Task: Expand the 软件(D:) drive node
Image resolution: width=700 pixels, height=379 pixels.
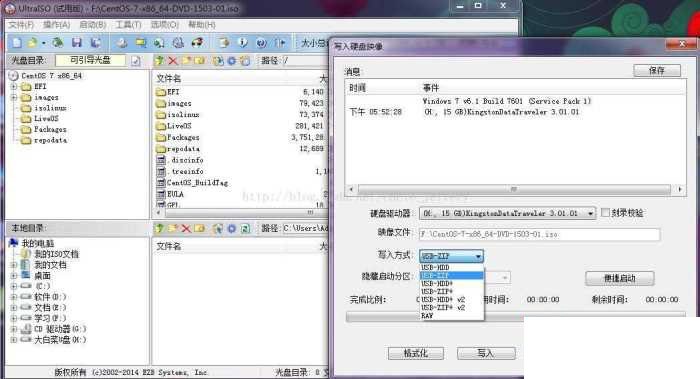Action: [x=14, y=297]
